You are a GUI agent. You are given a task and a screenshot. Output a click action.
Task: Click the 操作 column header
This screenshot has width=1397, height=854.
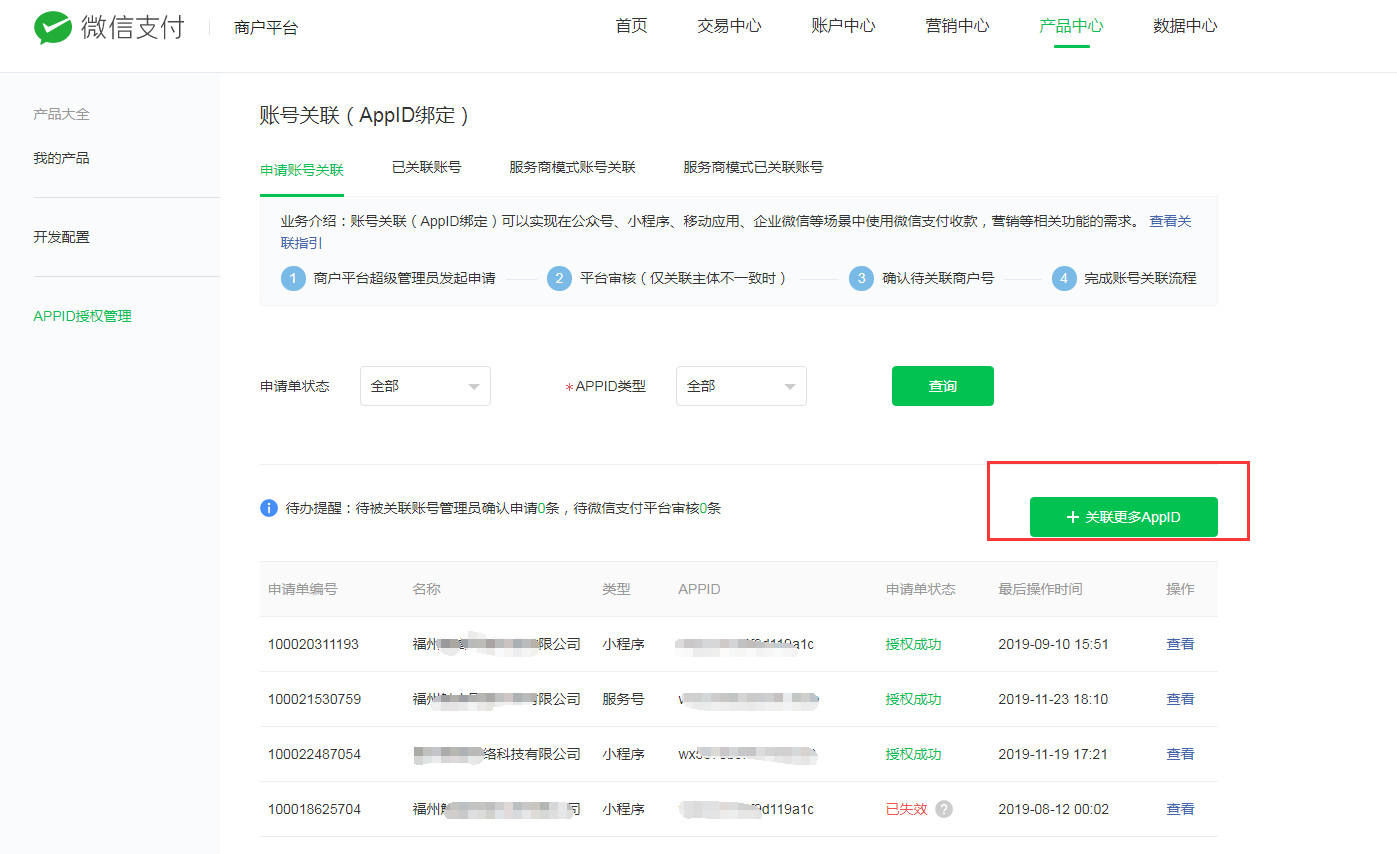(1180, 589)
